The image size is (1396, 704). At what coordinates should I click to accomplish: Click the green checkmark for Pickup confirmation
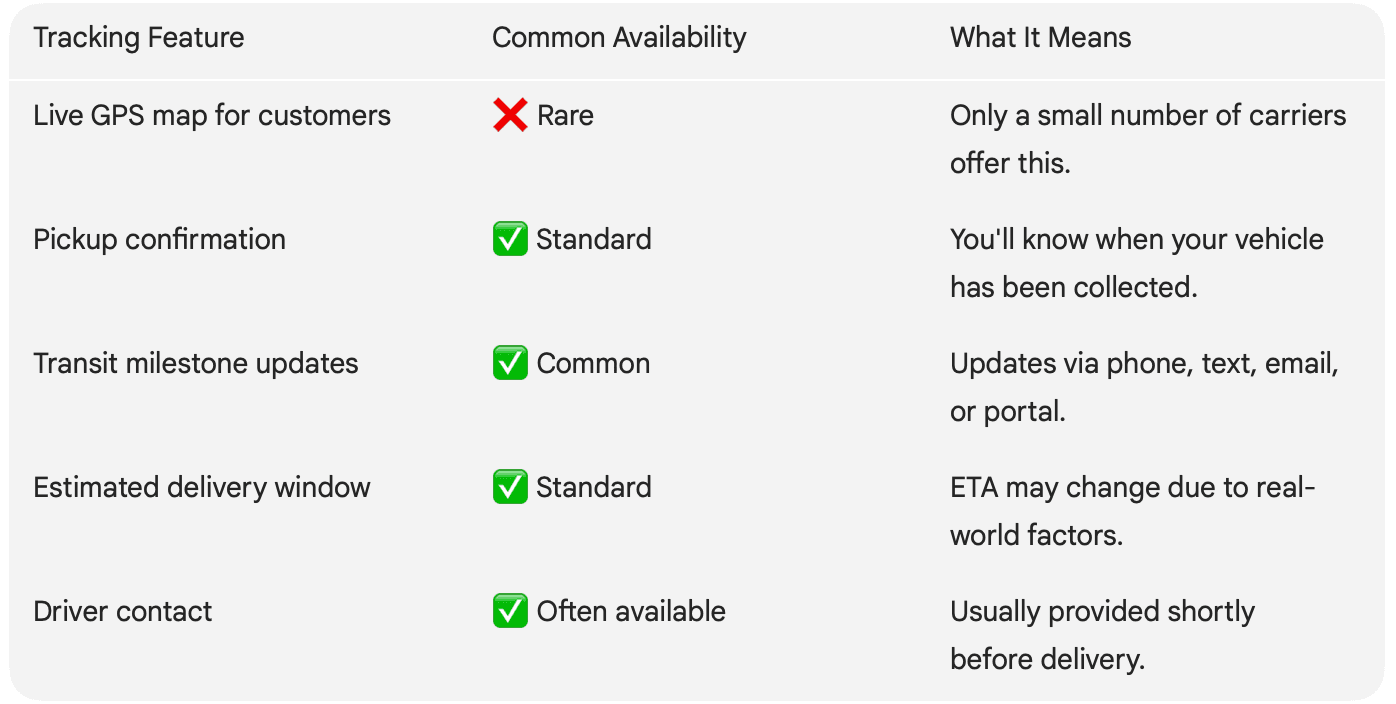510,239
